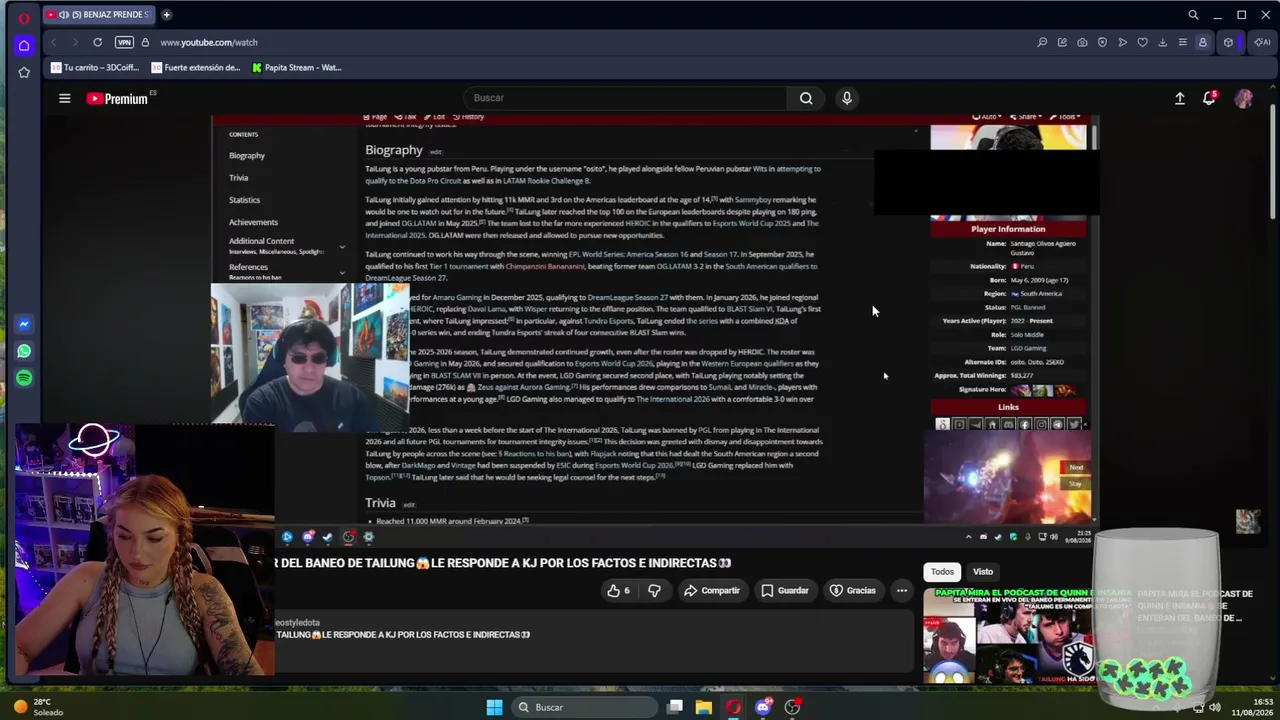Jump to Statistics in wiki contents
Screen dimensions: 1280x720
point(244,200)
